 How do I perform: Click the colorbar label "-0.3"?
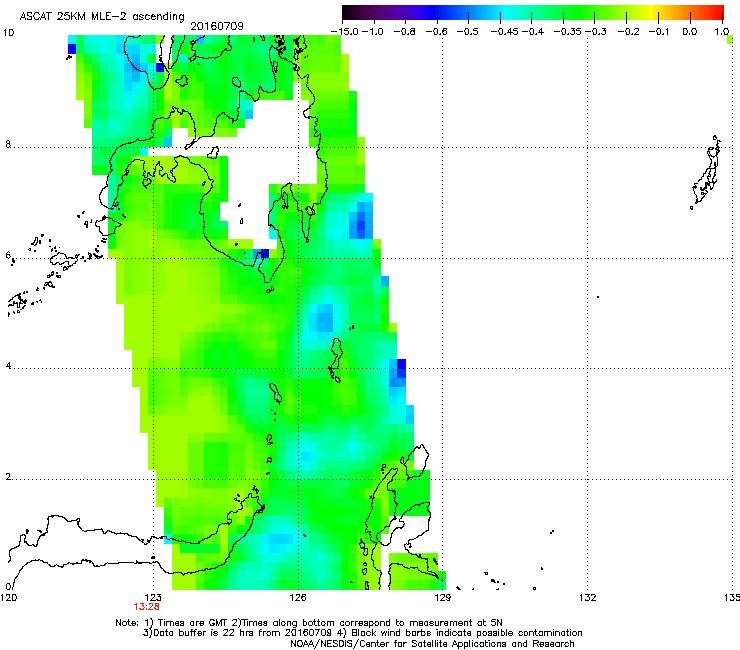pyautogui.click(x=596, y=32)
